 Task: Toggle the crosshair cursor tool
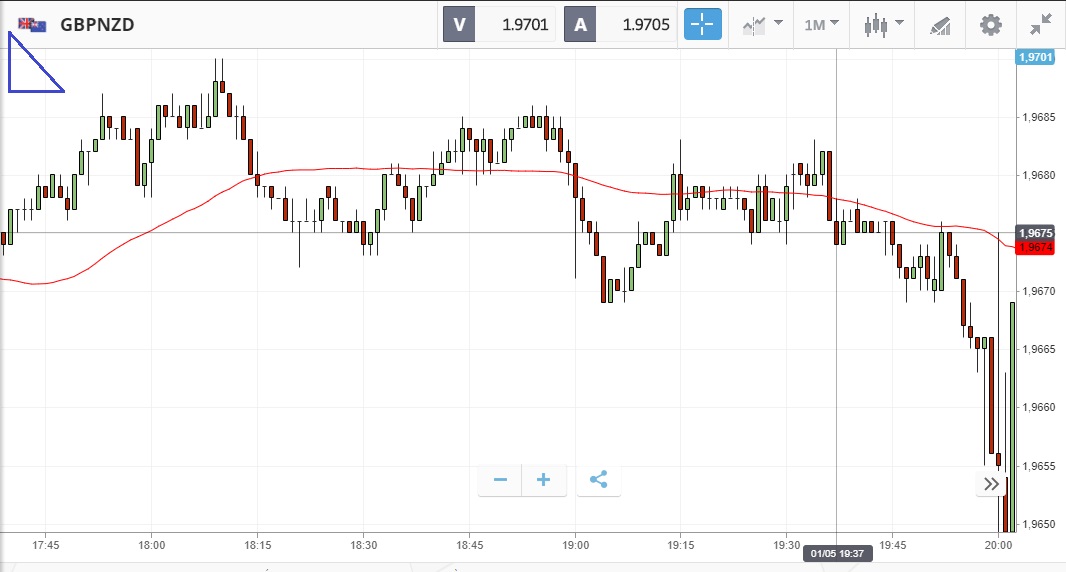(x=702, y=24)
